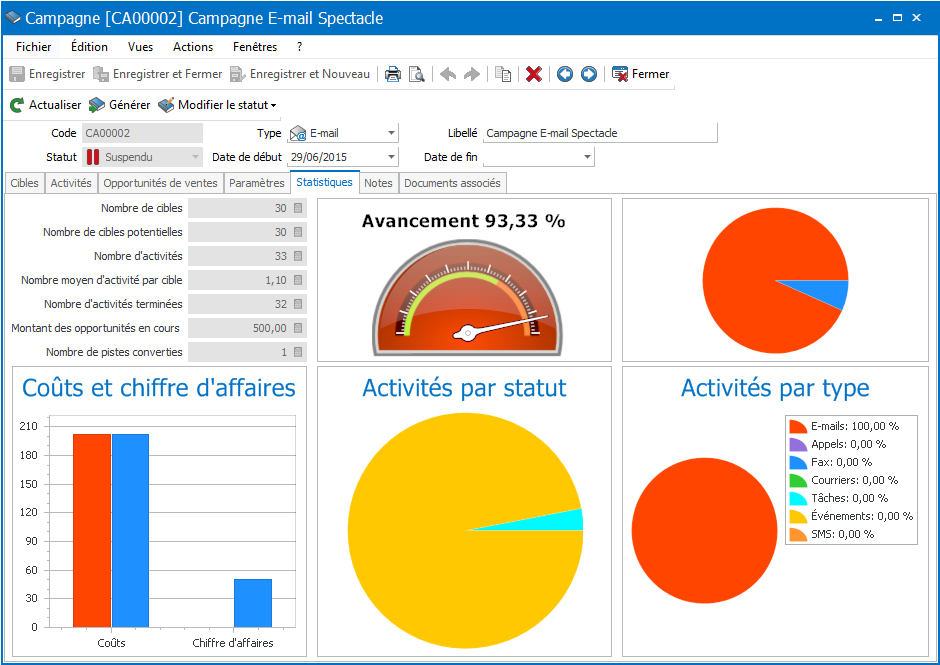Click inside the Libellé text field
The height and width of the screenshot is (665, 940).
[600, 133]
